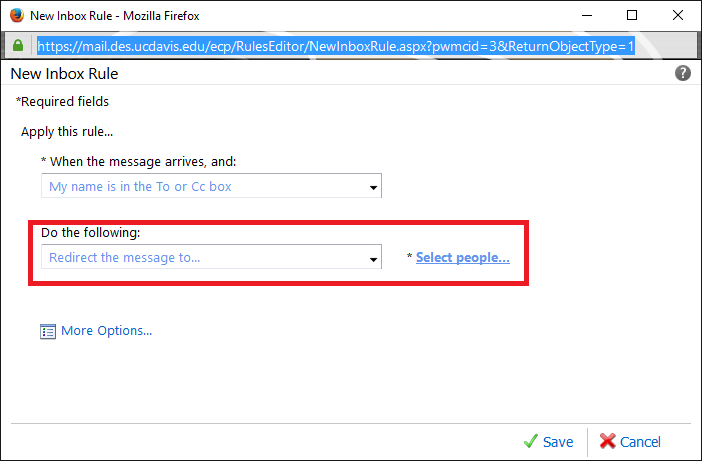Expand arrow of 'Redirect the message to' dropdown

pyautogui.click(x=373, y=259)
